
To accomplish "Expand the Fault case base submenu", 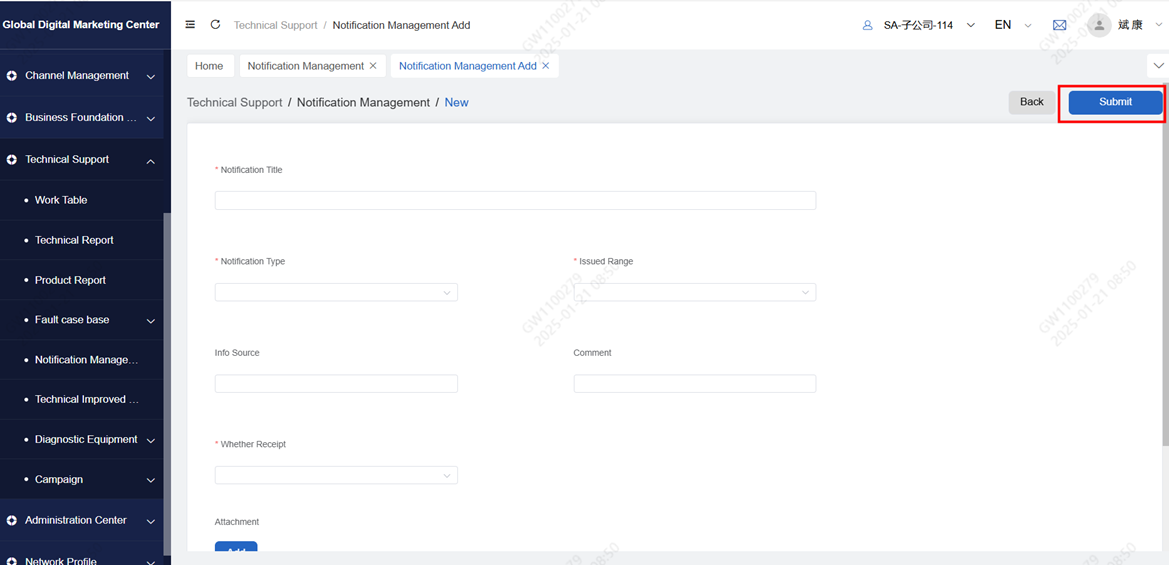I will [151, 321].
